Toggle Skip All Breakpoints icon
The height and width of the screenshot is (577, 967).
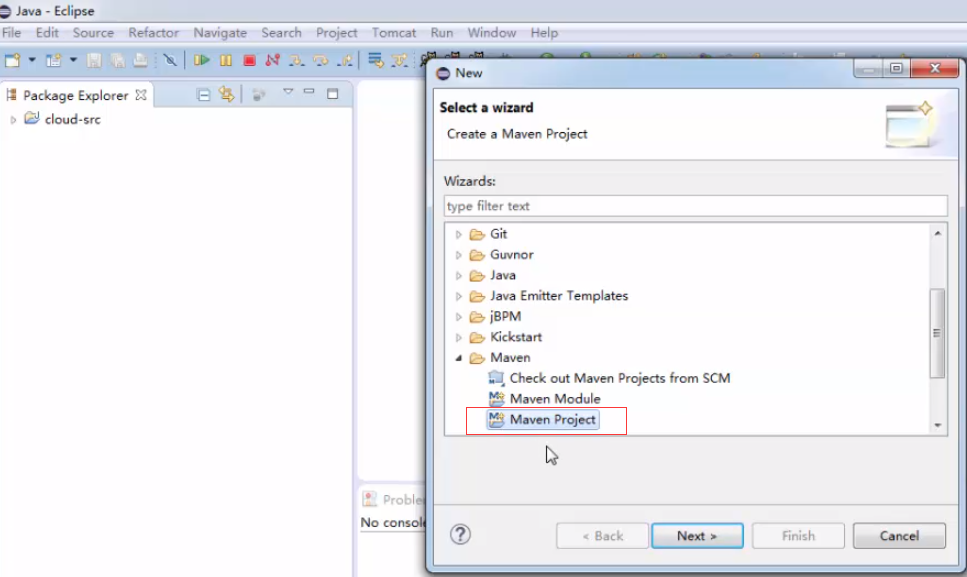[x=170, y=60]
